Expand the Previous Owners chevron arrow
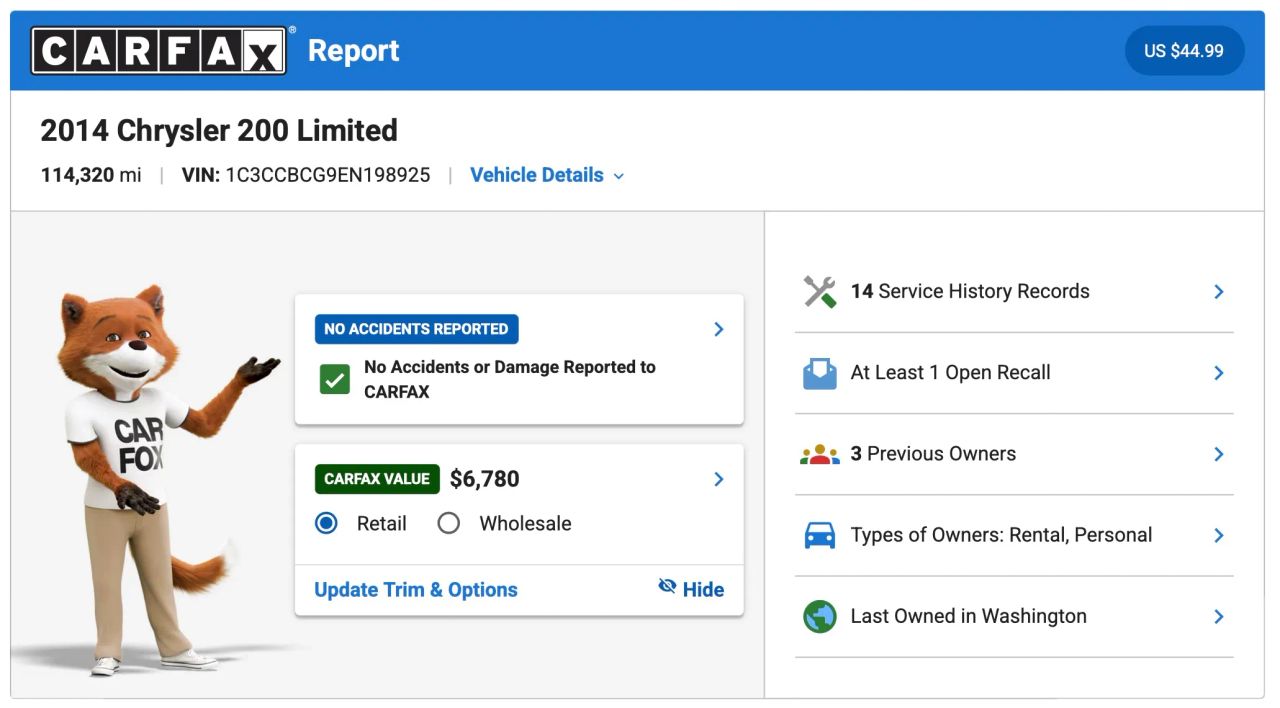 pyautogui.click(x=1219, y=454)
